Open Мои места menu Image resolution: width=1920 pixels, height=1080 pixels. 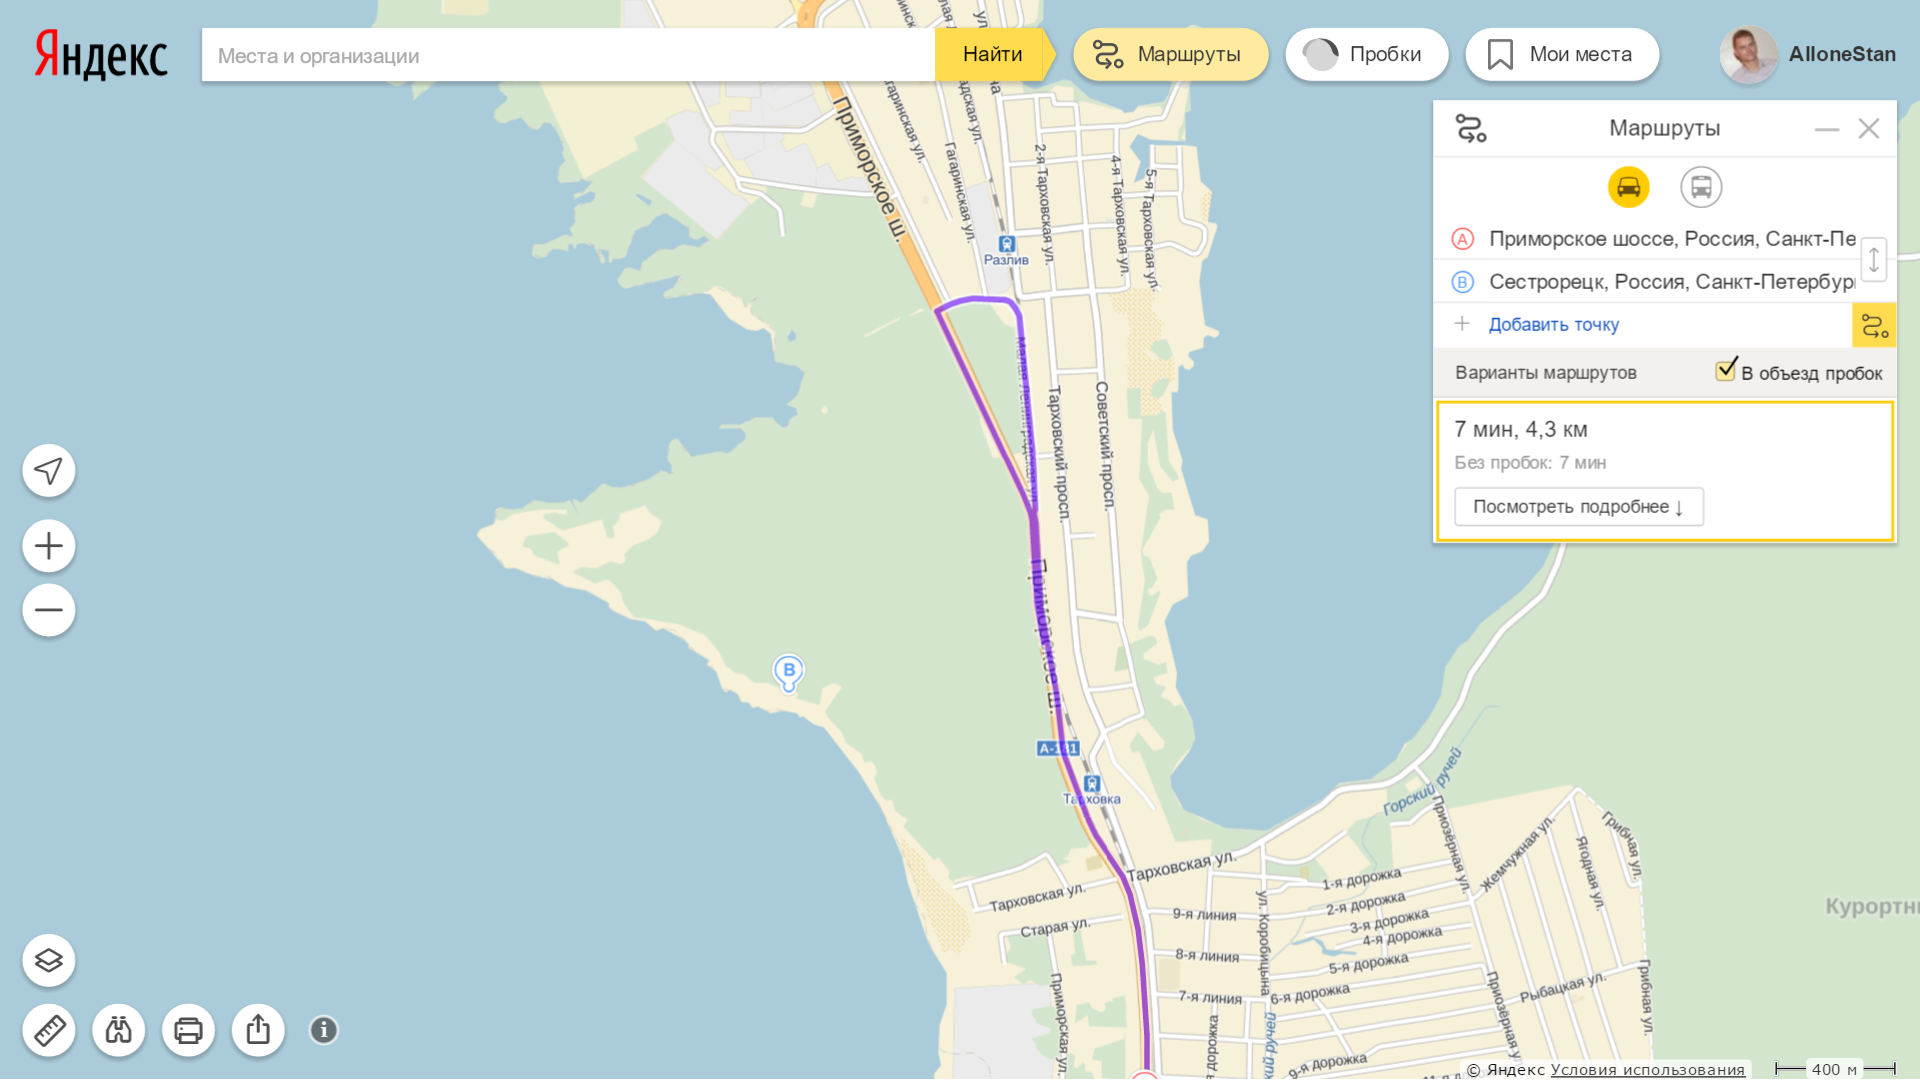(1562, 54)
